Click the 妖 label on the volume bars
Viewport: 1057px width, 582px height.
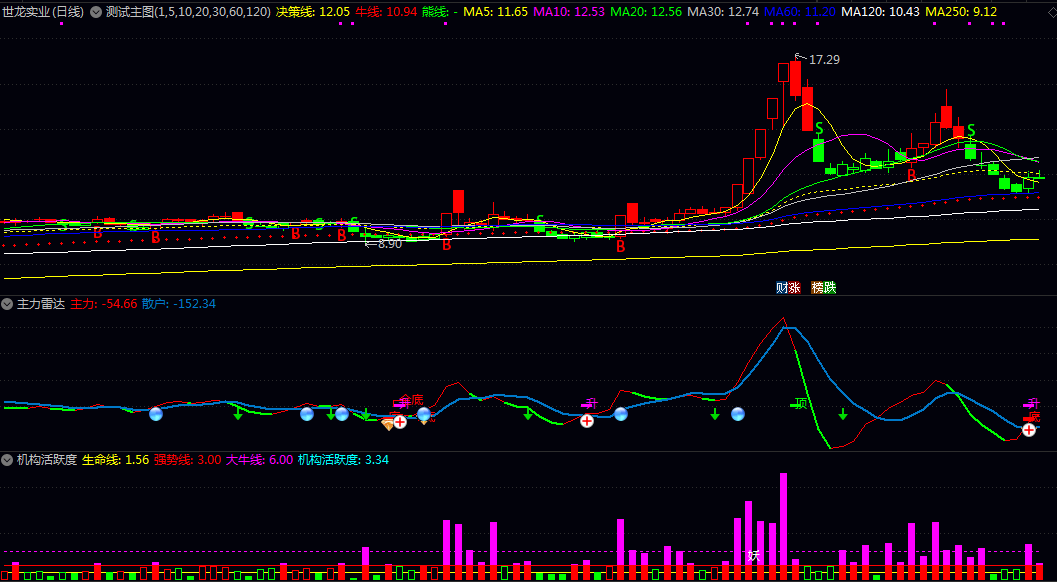coord(754,556)
